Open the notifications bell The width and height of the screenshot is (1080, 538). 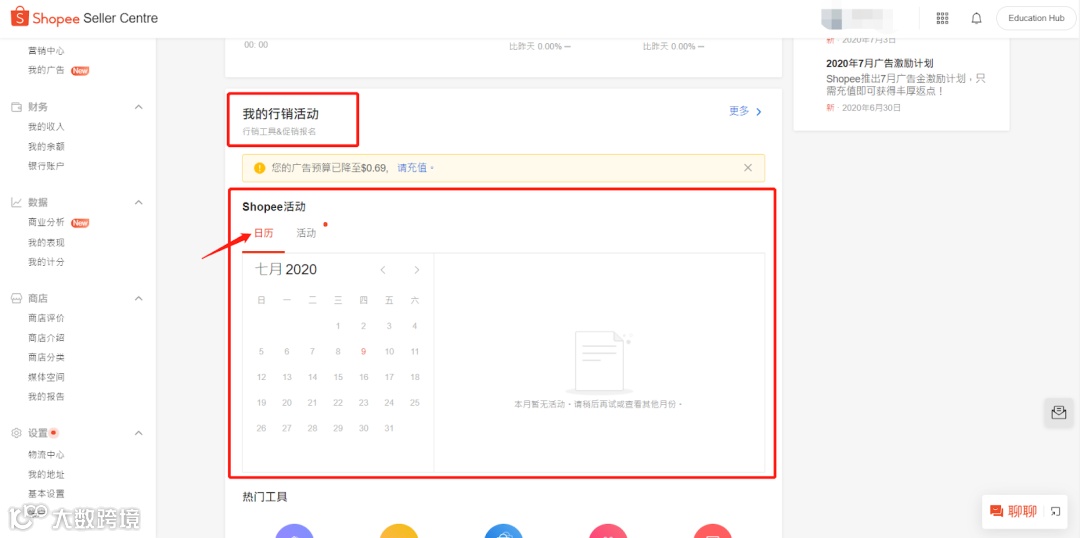point(977,19)
